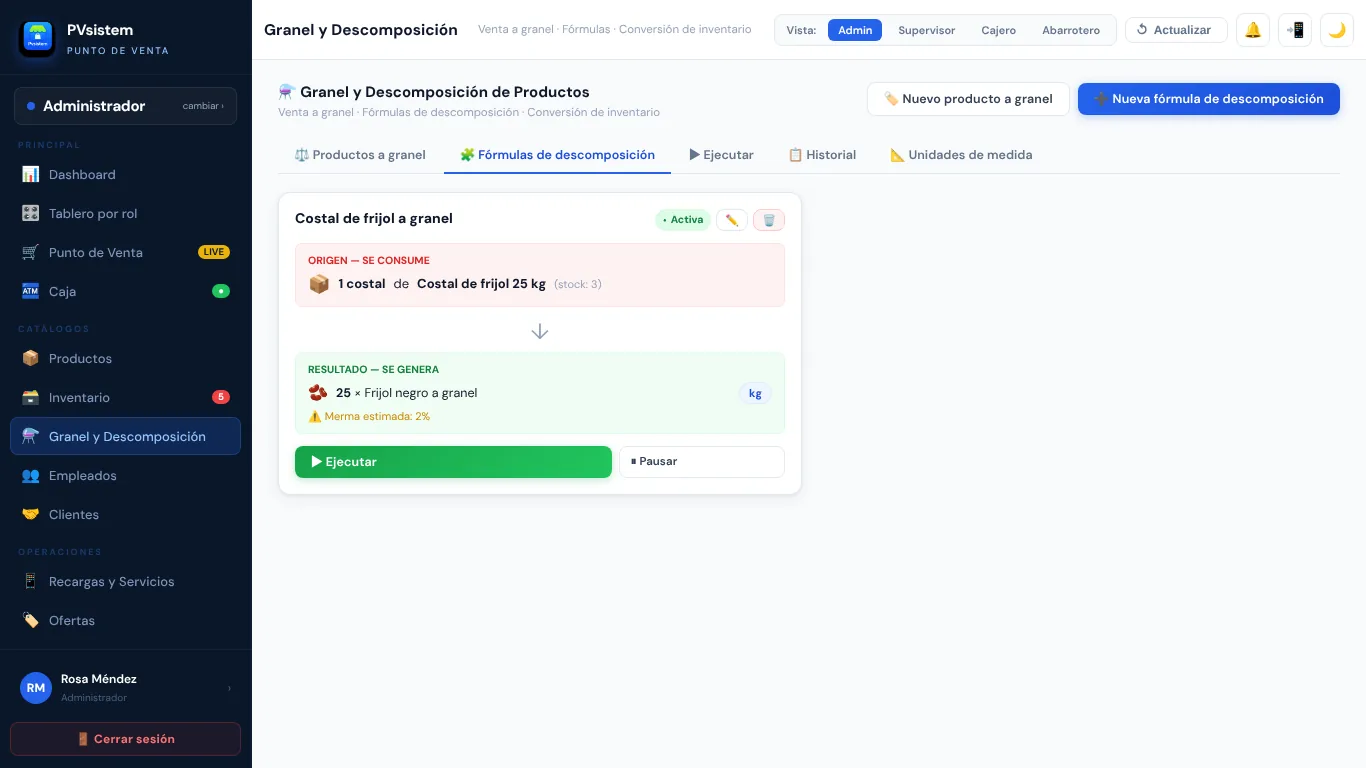Image resolution: width=1366 pixels, height=768 pixels.
Task: Click cambiar to switch the Administrador role
Action: click(203, 106)
